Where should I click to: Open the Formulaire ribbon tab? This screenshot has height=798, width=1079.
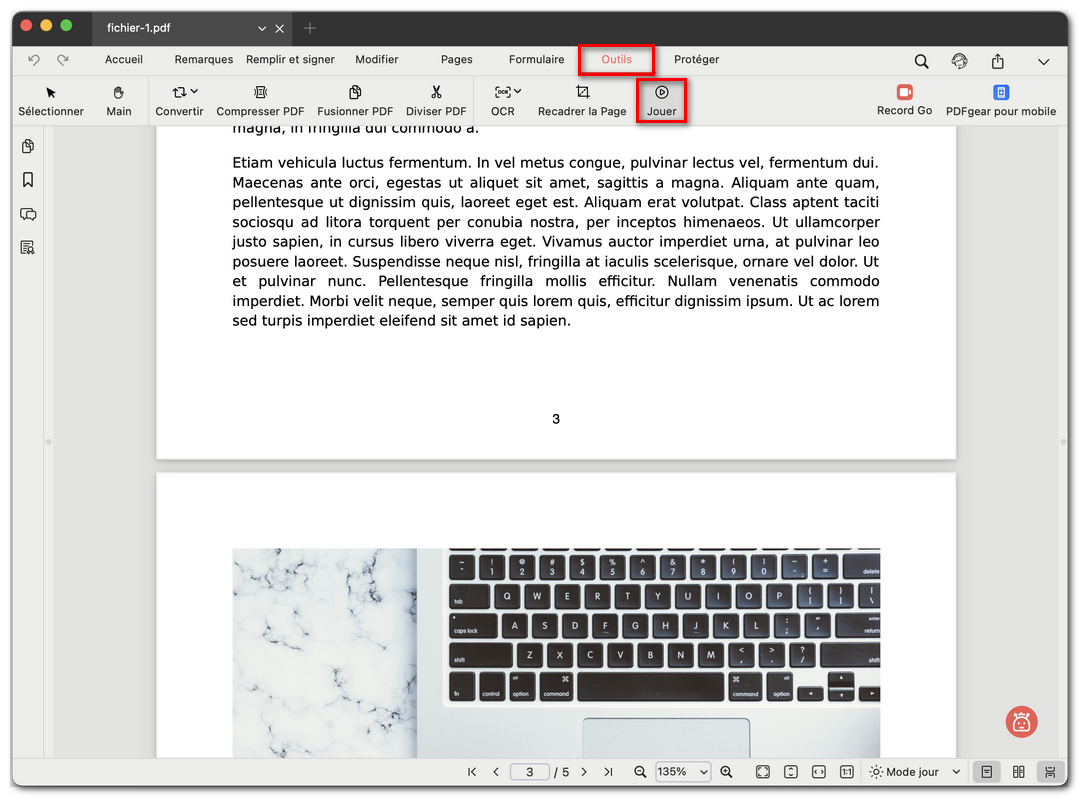[x=536, y=59]
